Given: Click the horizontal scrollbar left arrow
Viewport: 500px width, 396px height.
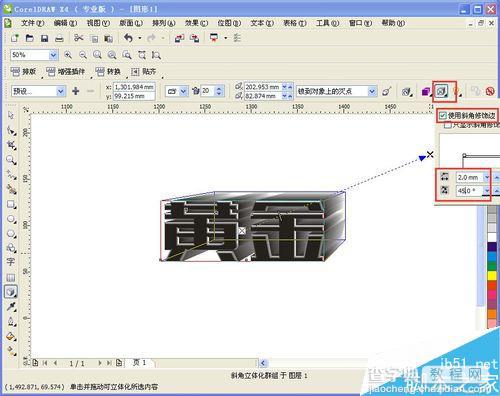Looking at the screenshot, I should point(263,363).
